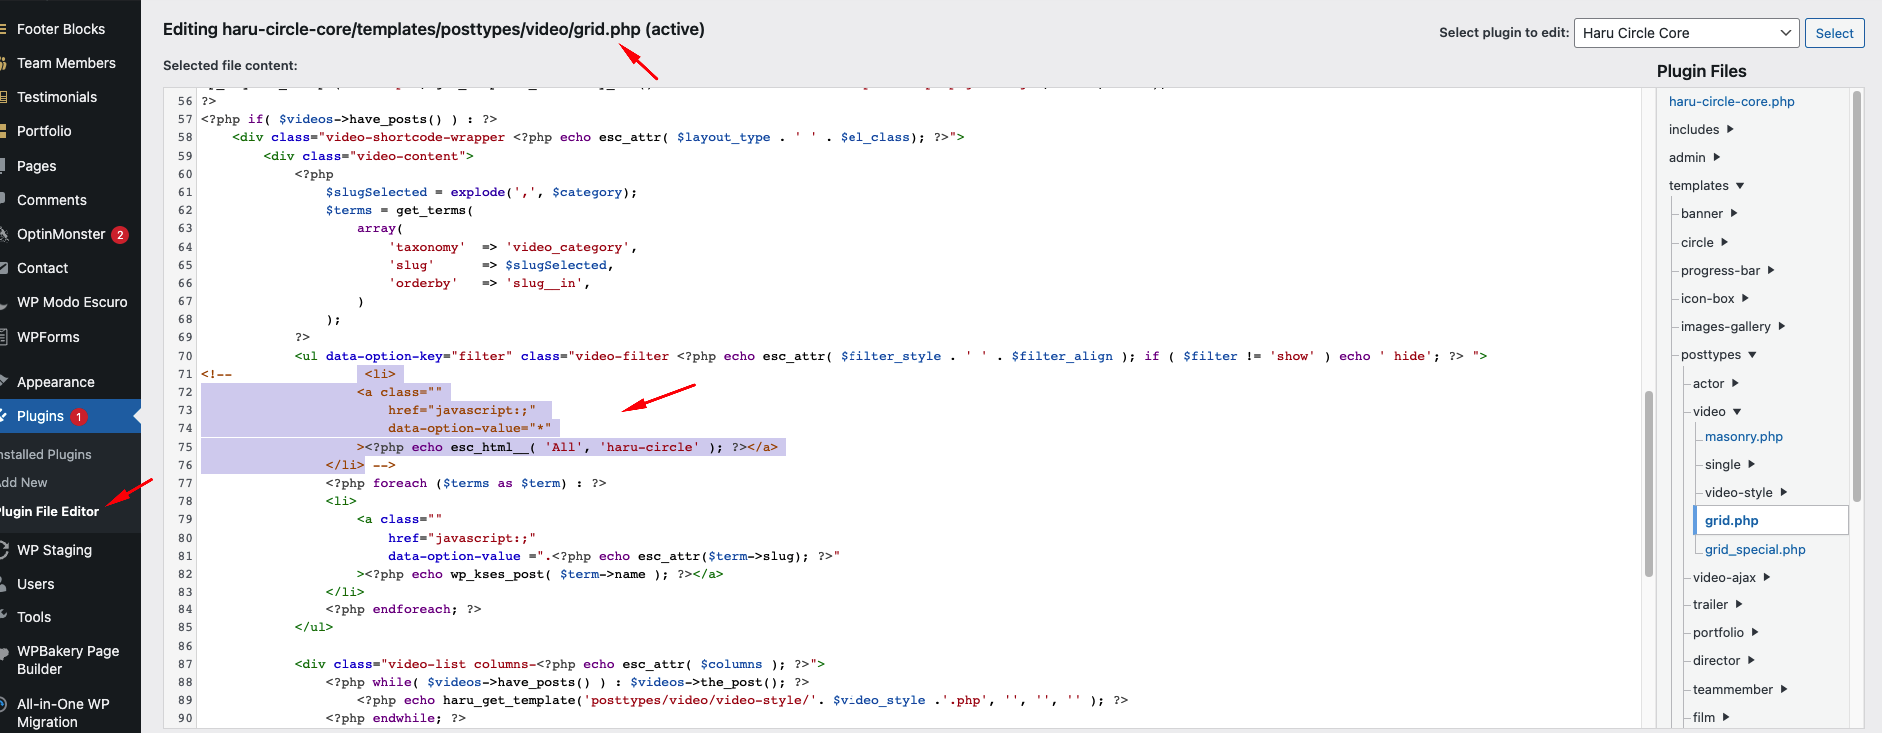The width and height of the screenshot is (1882, 733).
Task: Click the get_terms( call on line 62
Action: coord(434,210)
